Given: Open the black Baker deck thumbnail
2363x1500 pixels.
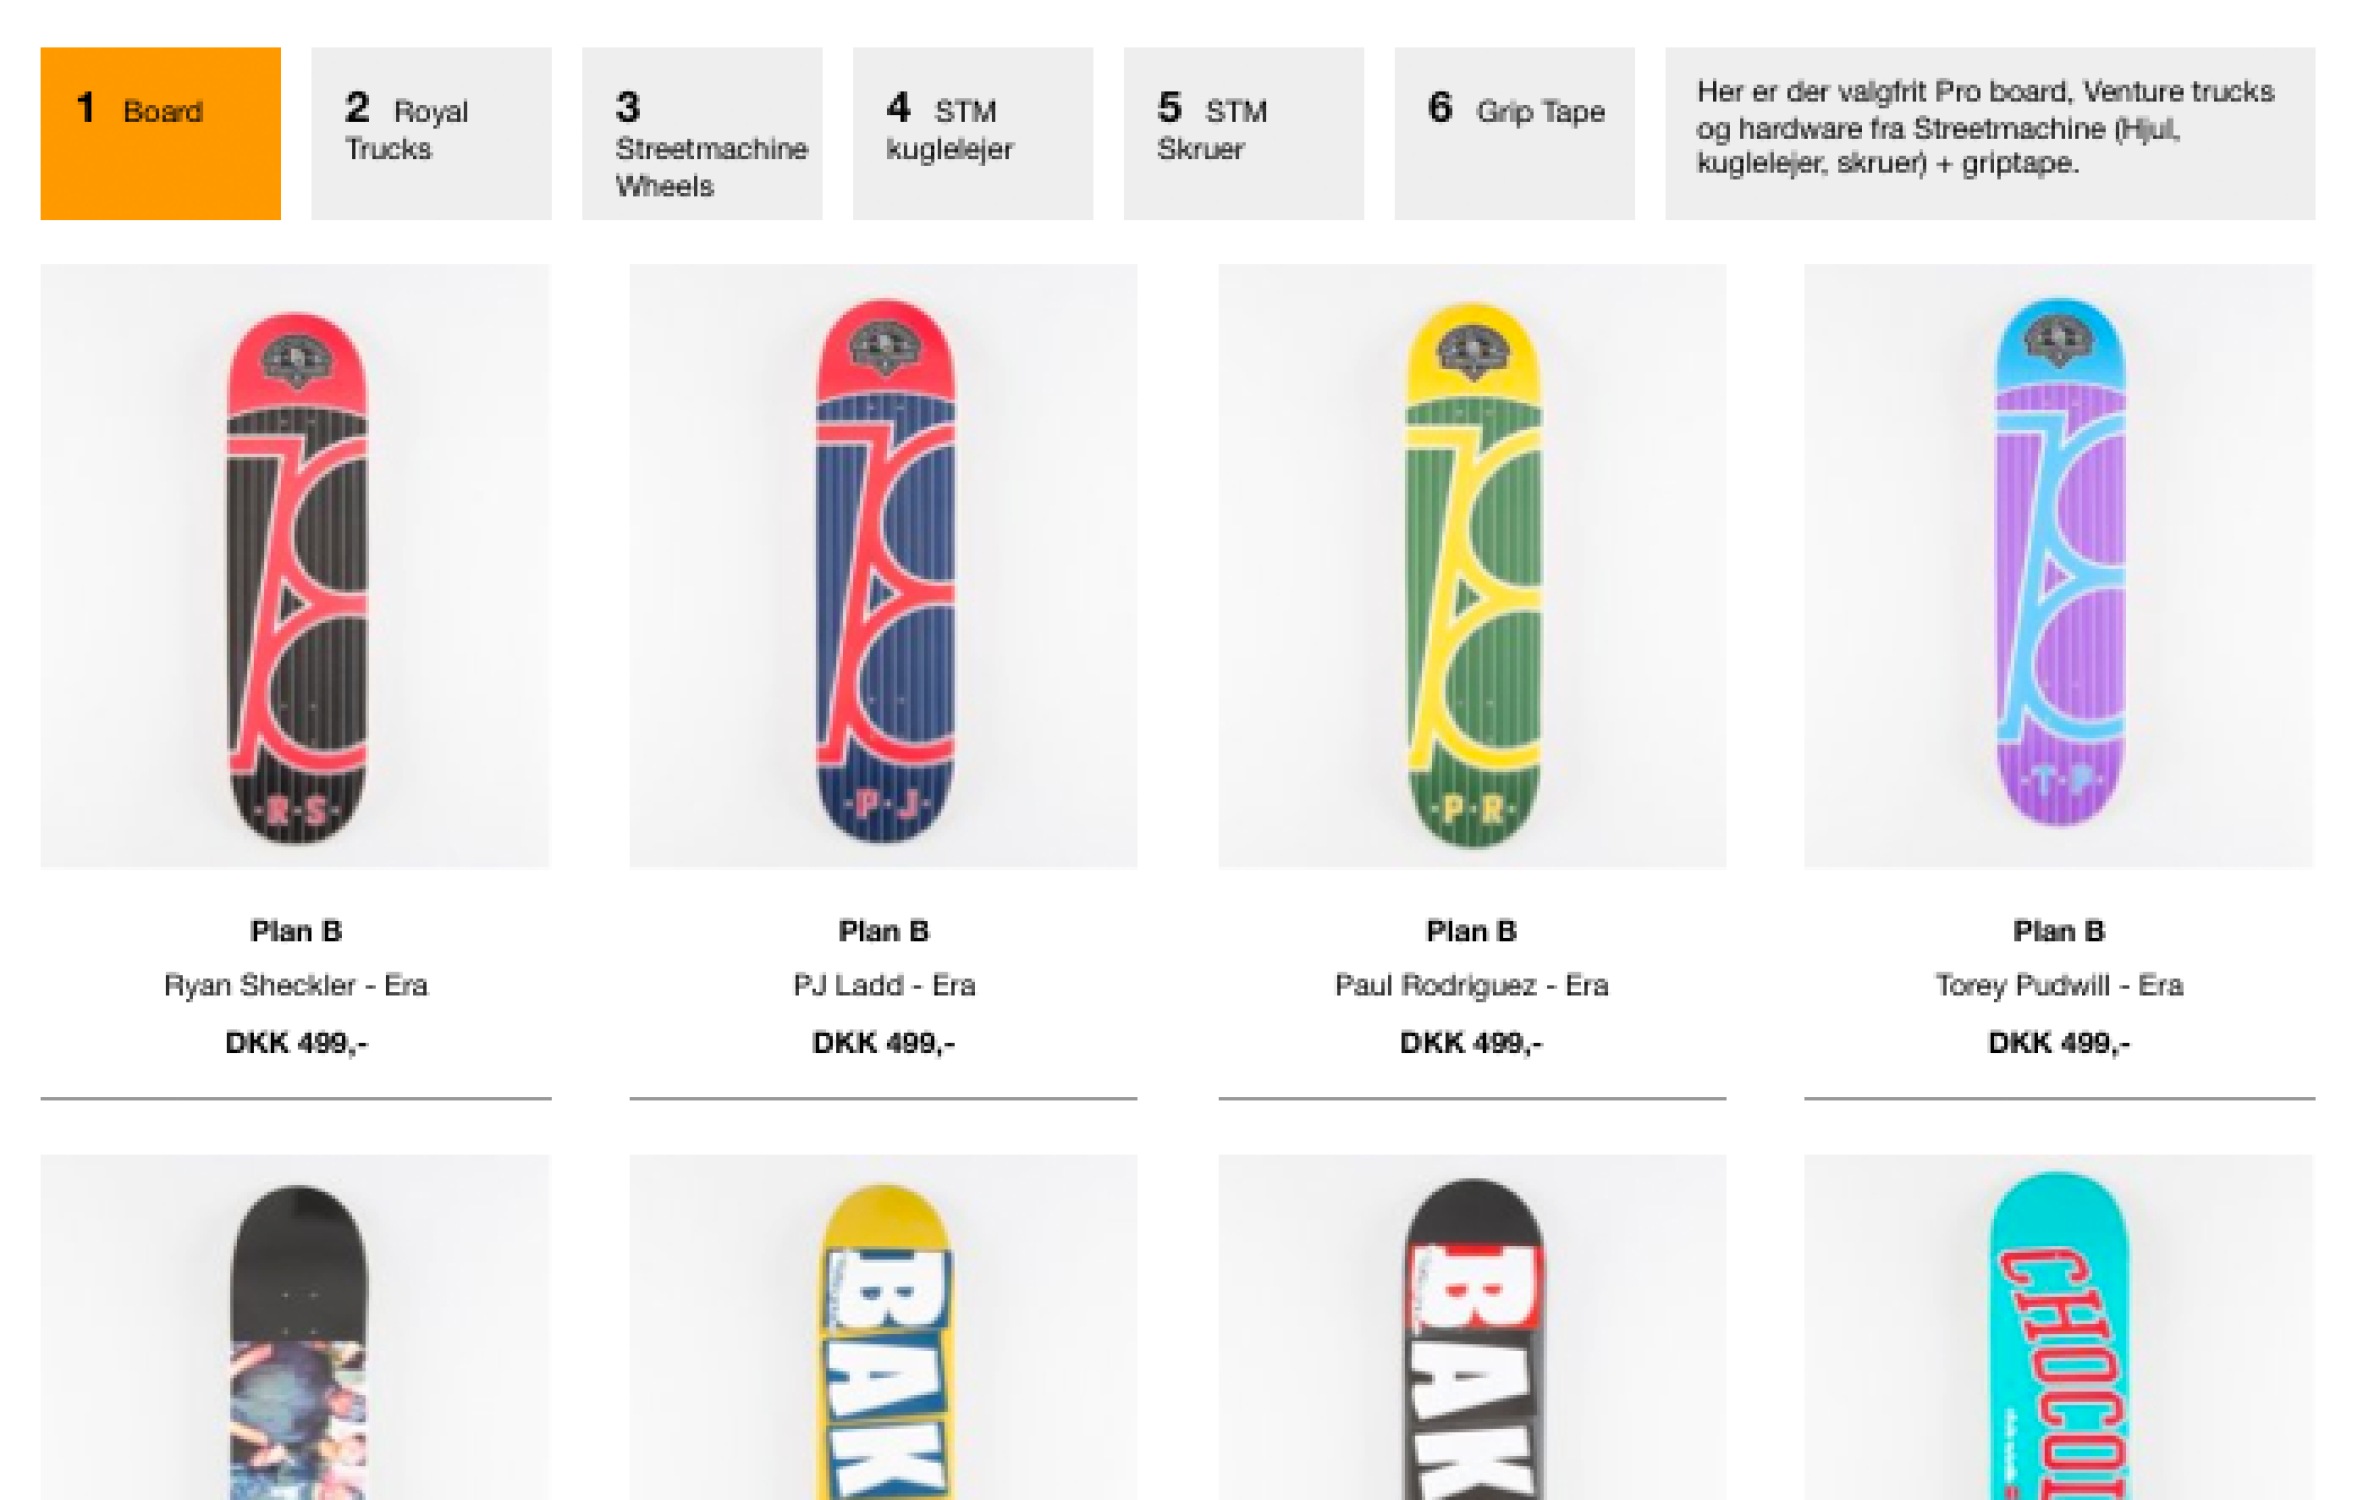Looking at the screenshot, I should 1472,1328.
